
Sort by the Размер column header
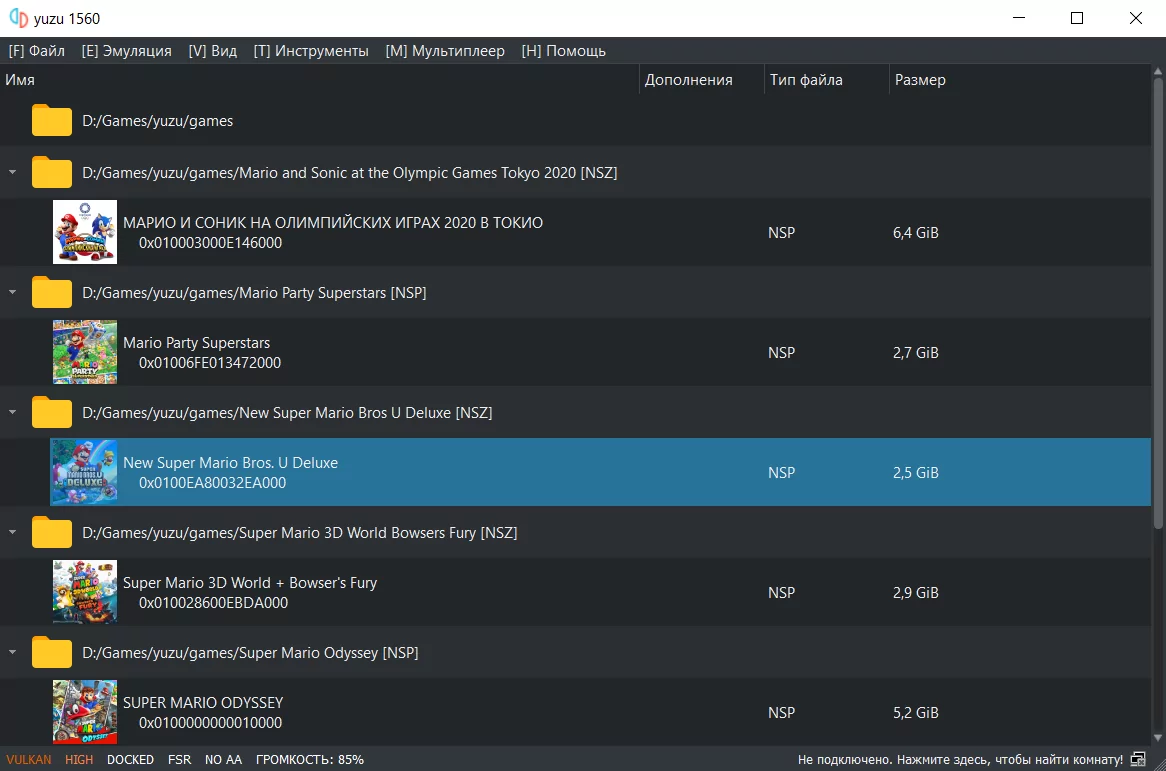coord(1020,80)
